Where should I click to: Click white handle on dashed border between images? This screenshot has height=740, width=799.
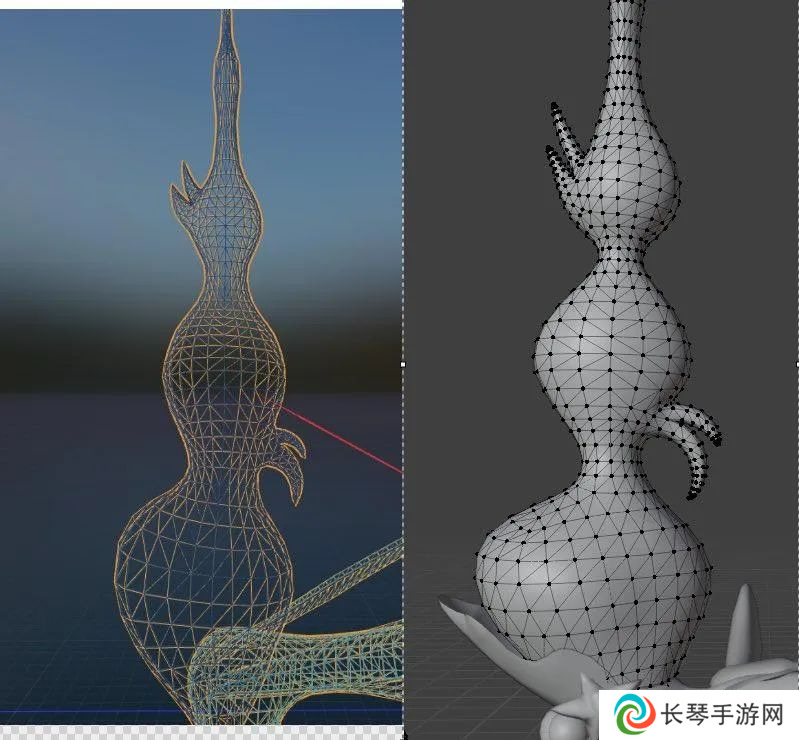(x=403, y=364)
